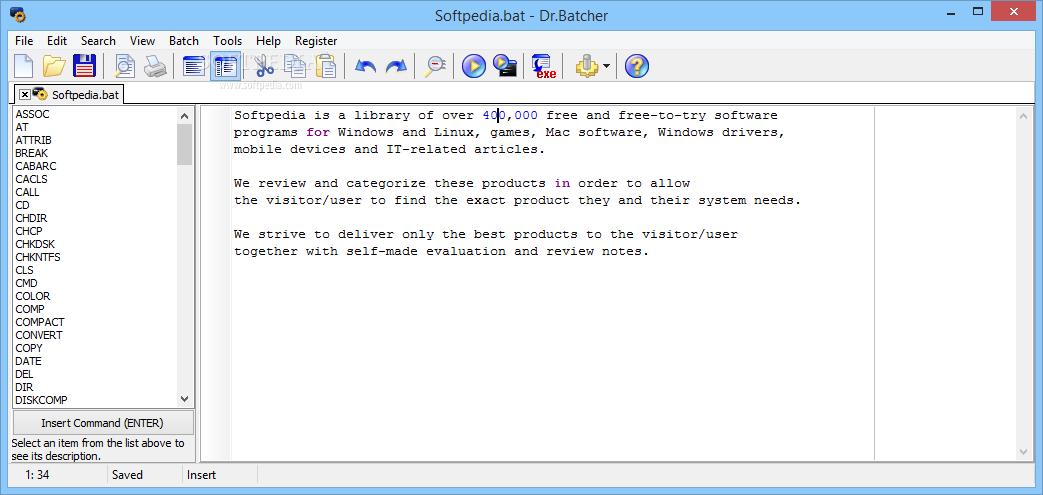
Task: Select CHDIR command
Action: [94, 218]
